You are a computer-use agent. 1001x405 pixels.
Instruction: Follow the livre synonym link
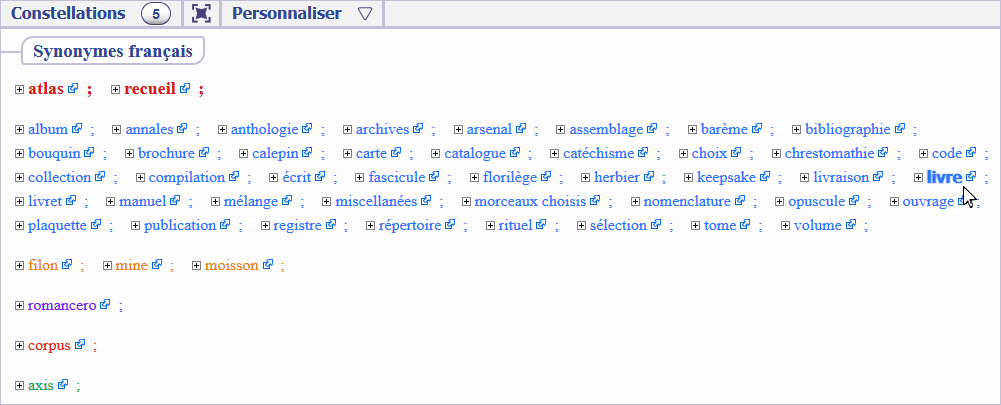tap(943, 177)
